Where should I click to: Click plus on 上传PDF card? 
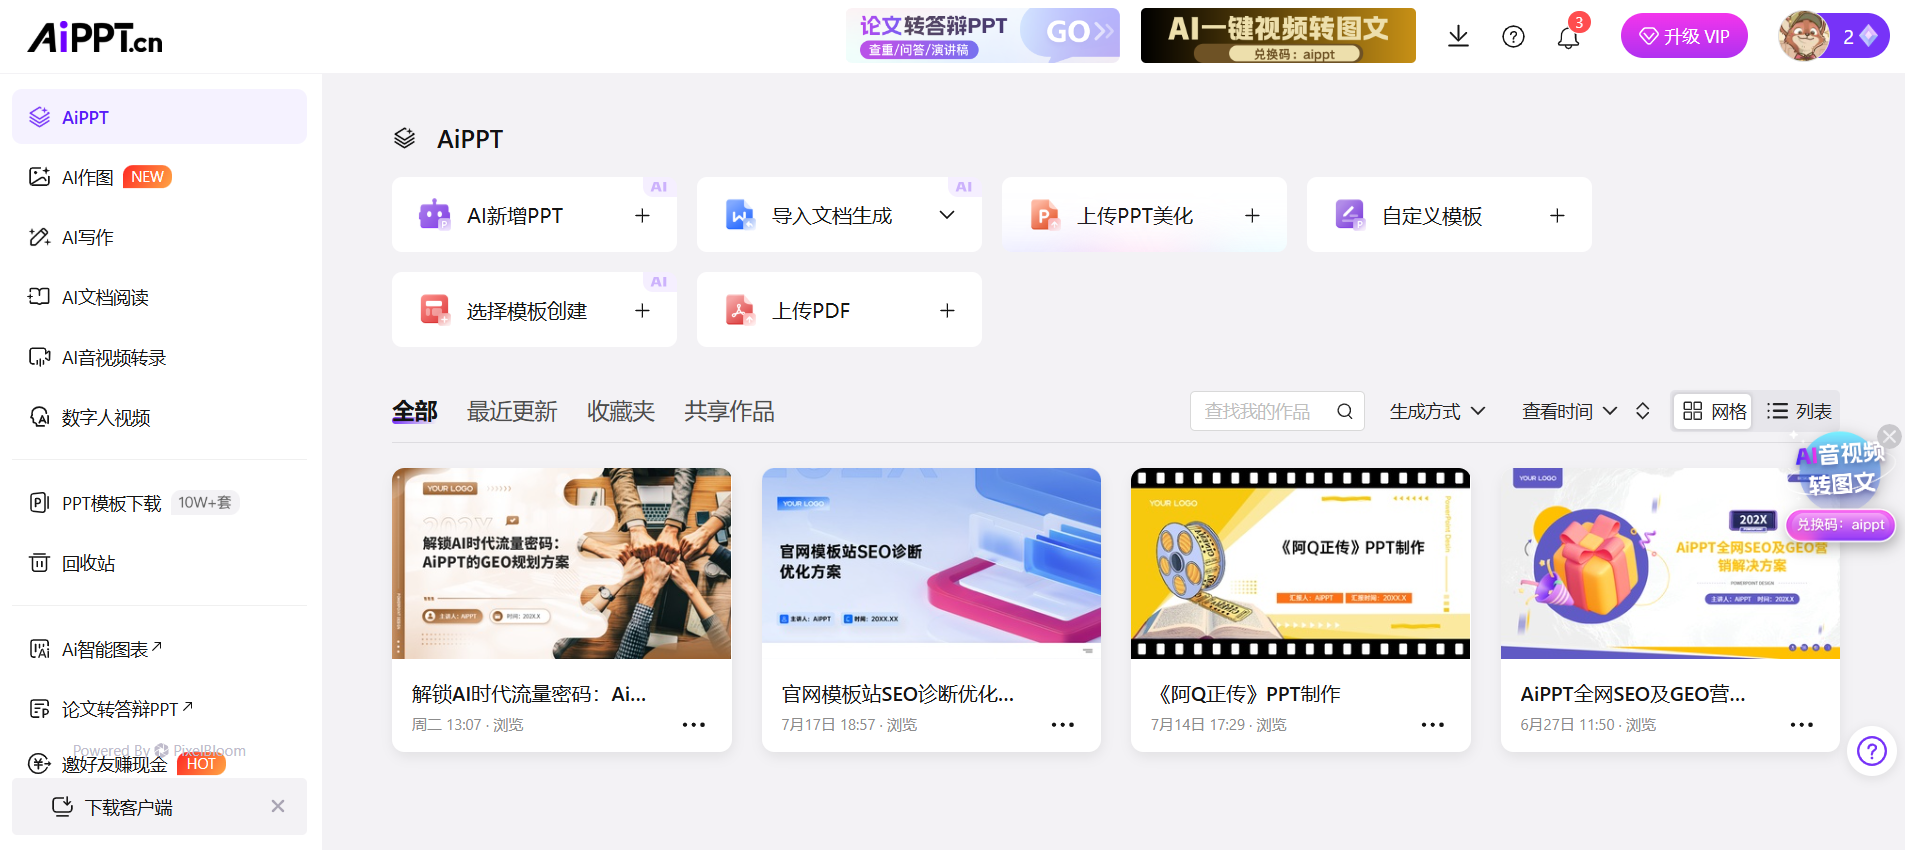pyautogui.click(x=947, y=311)
